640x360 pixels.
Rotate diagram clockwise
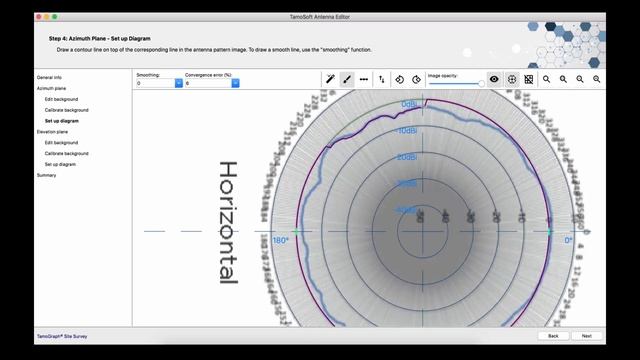coord(416,80)
